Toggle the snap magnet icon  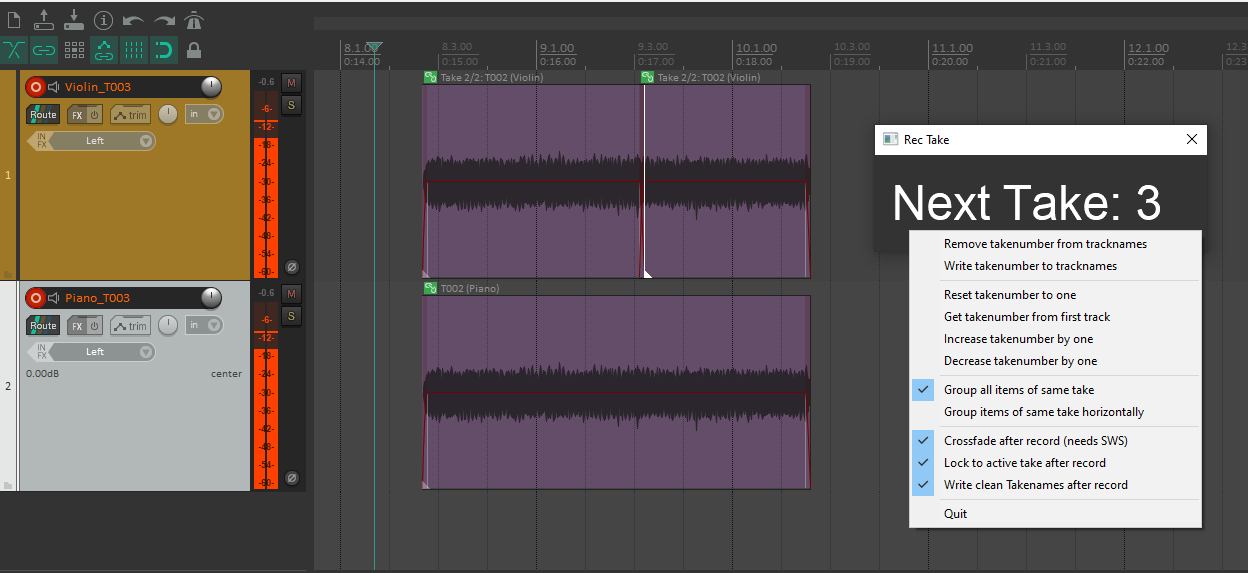(164, 49)
